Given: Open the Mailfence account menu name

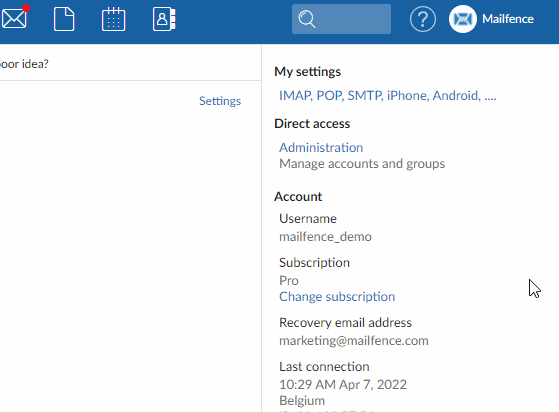Looking at the screenshot, I should point(508,19).
